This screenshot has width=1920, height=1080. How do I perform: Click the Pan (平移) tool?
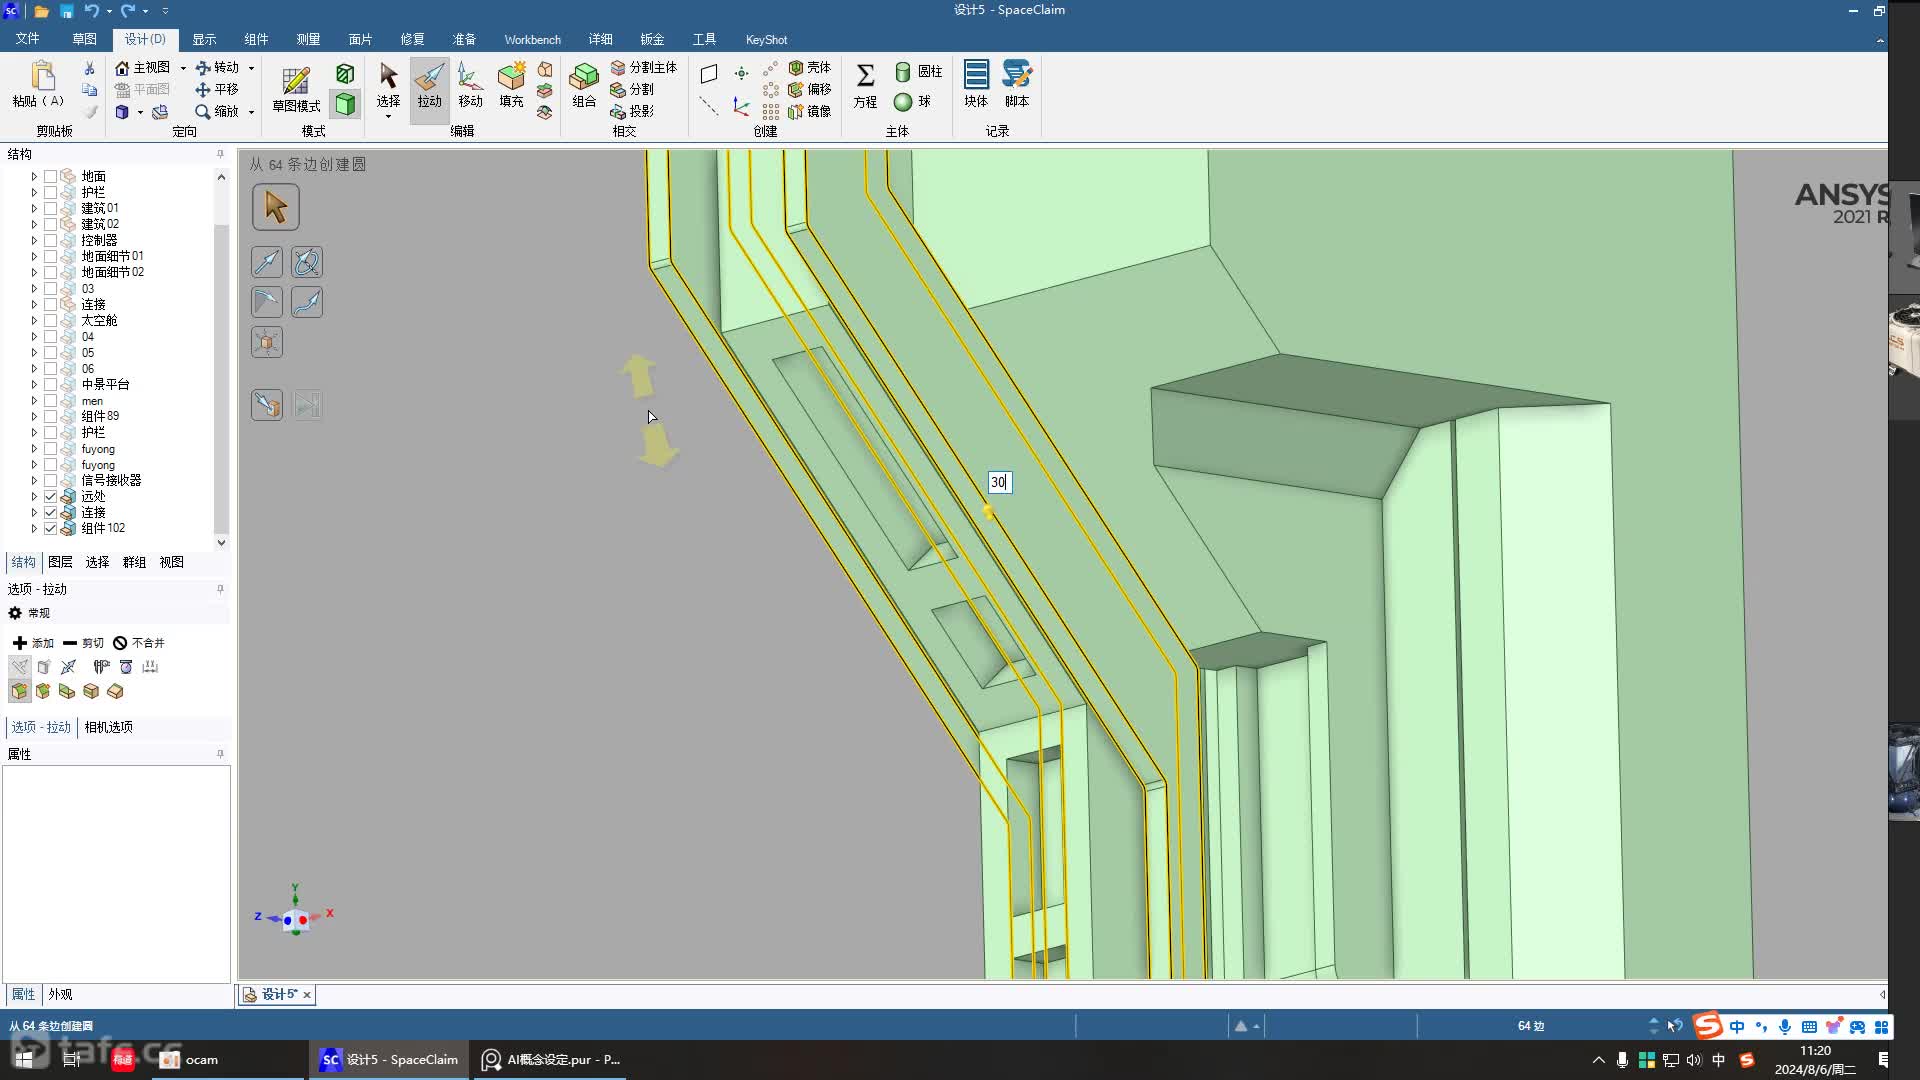click(x=217, y=89)
